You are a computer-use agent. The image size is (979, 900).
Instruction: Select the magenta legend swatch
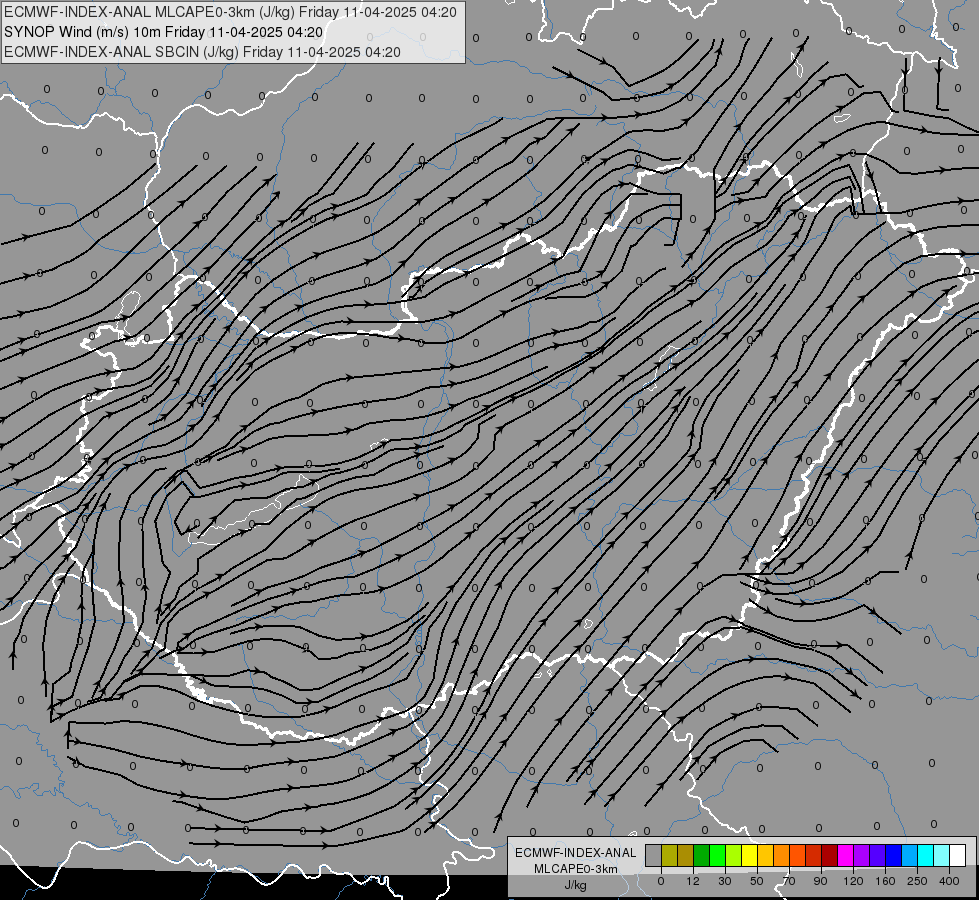click(x=845, y=855)
